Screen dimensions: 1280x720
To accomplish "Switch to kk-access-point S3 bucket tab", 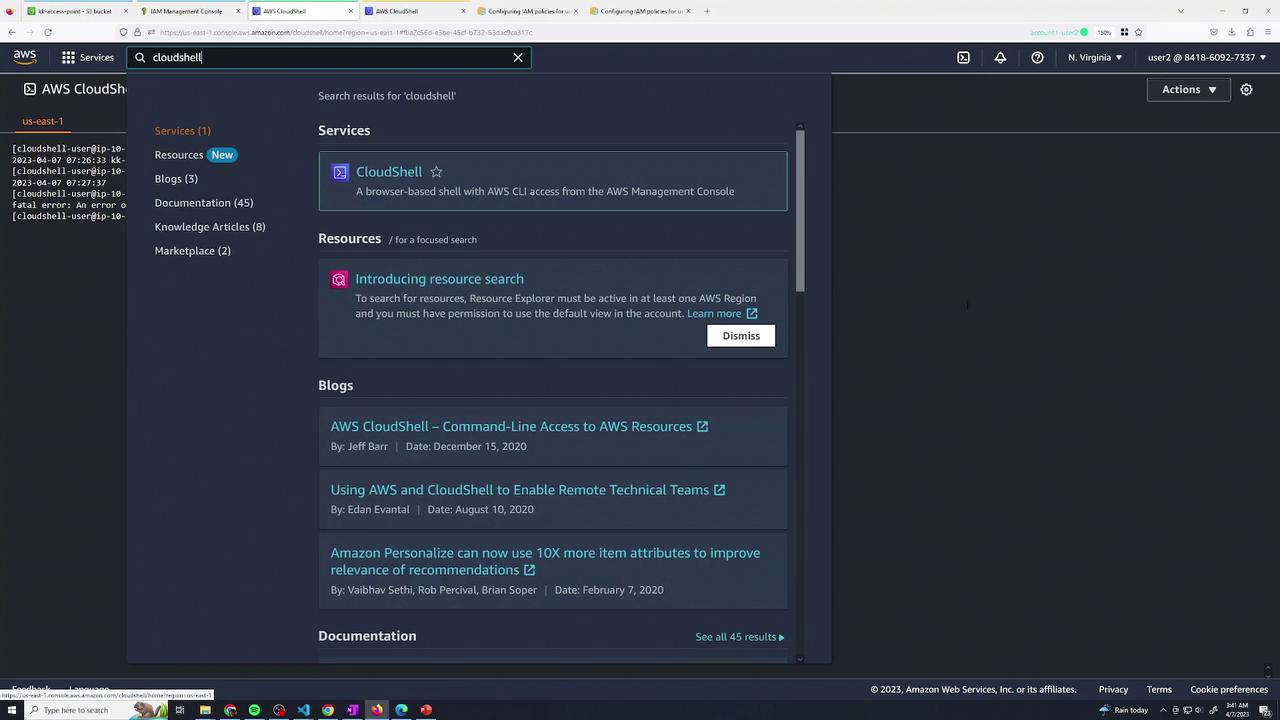I will tap(75, 11).
